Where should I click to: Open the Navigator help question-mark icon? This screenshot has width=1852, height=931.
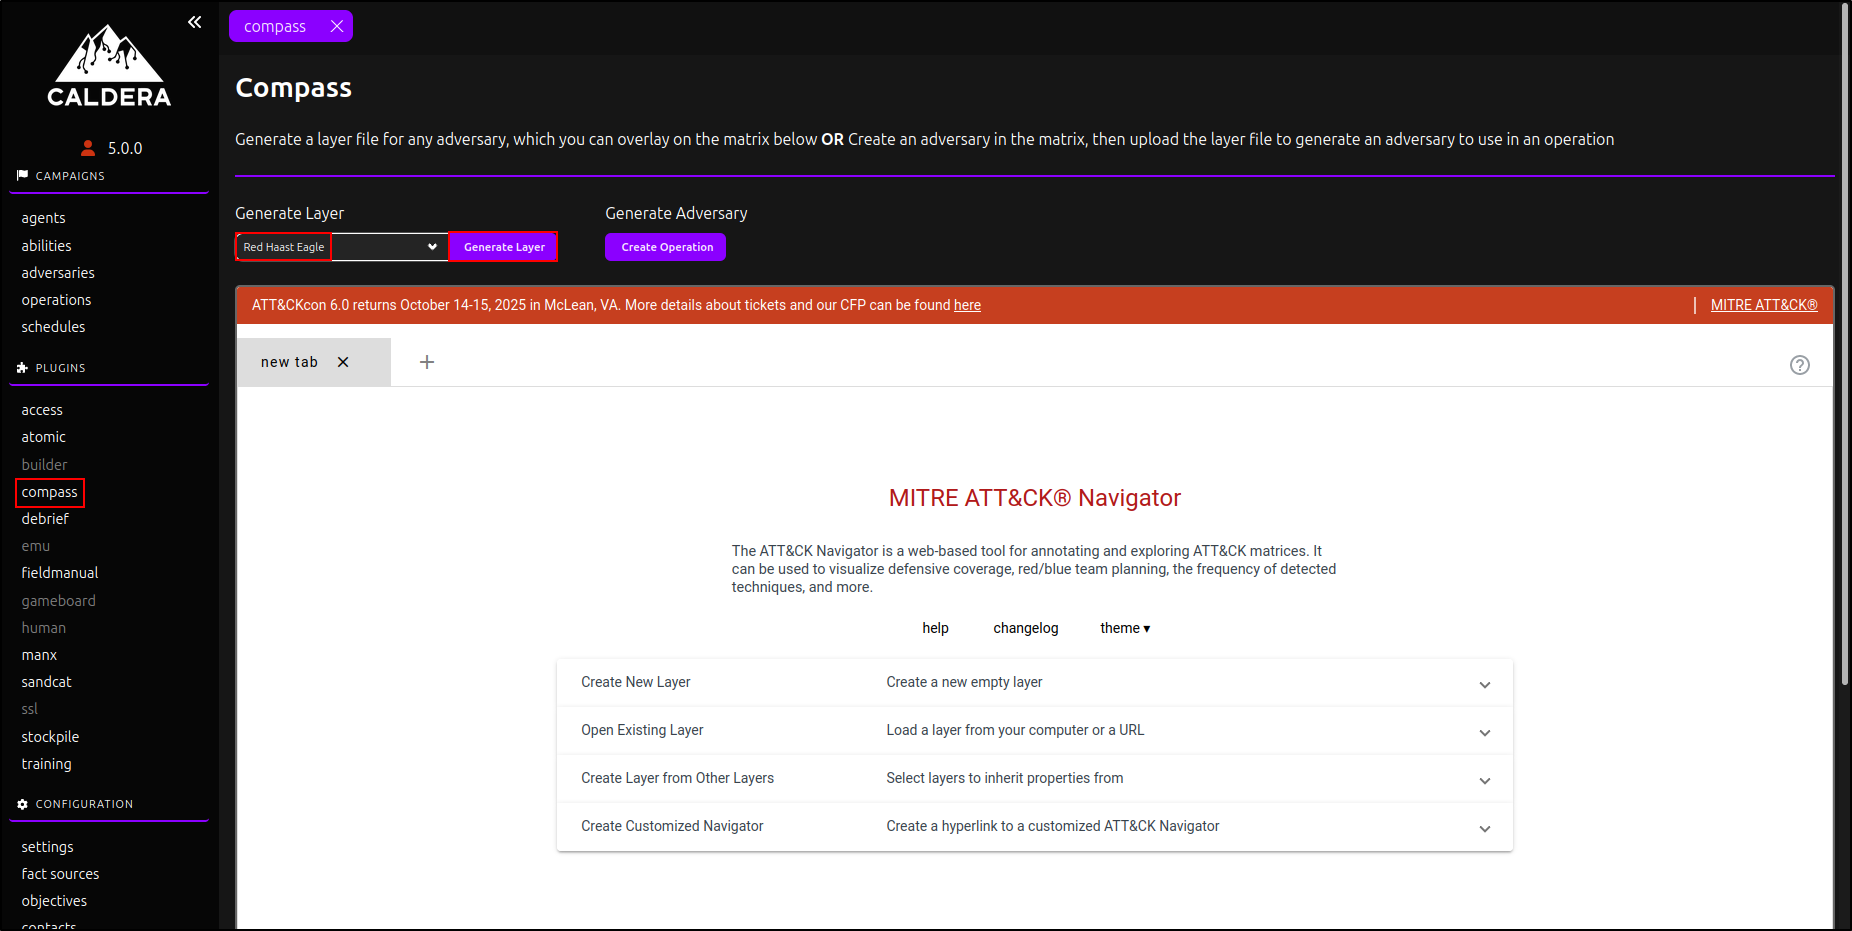coord(1799,365)
